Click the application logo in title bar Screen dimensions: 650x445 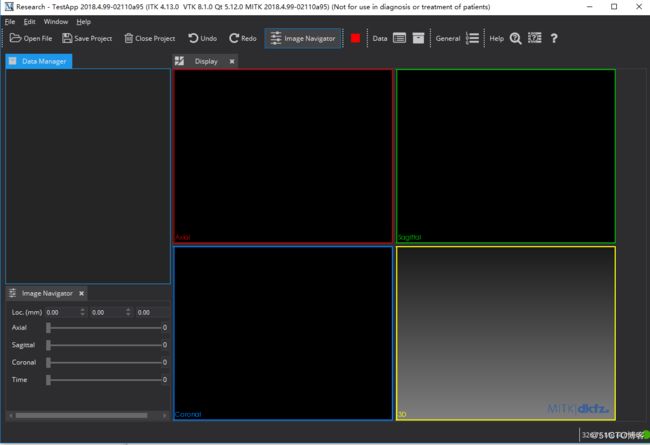coord(8,7)
